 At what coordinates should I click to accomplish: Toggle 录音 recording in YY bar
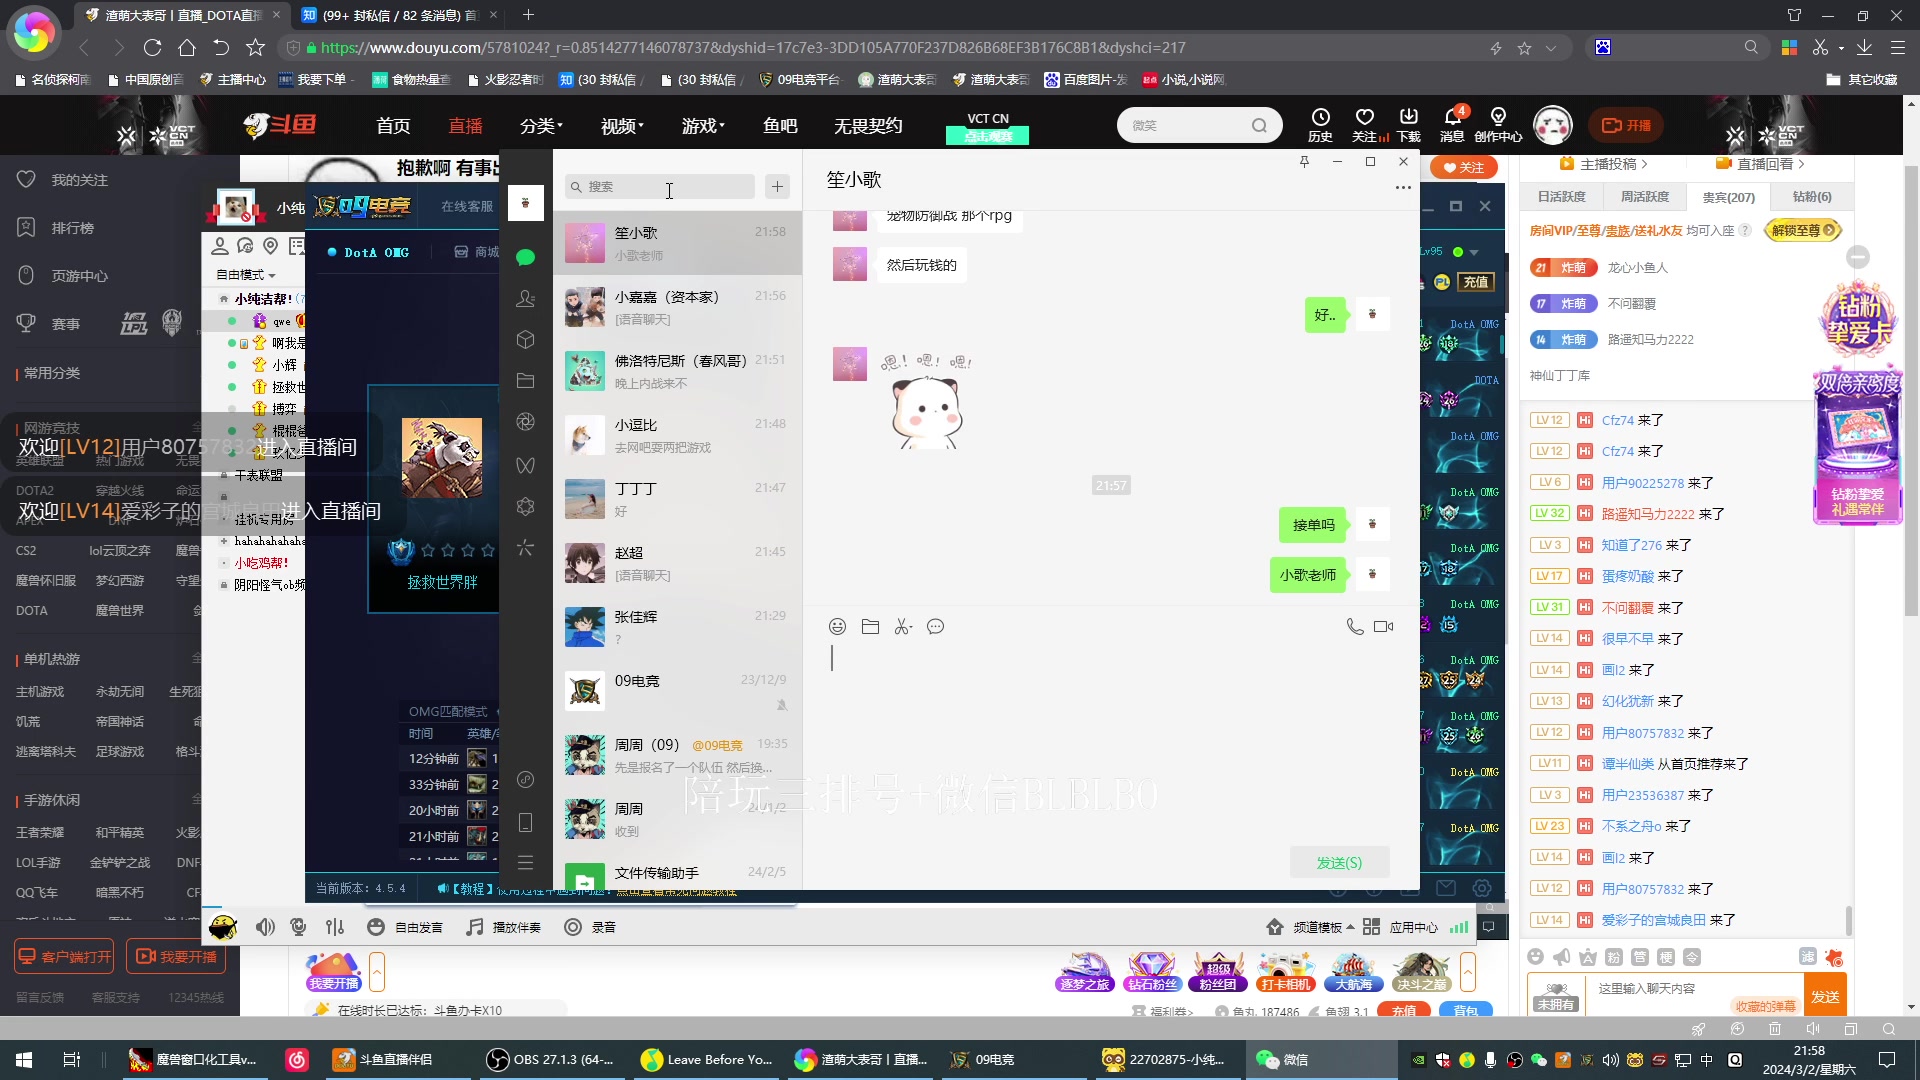tap(590, 927)
